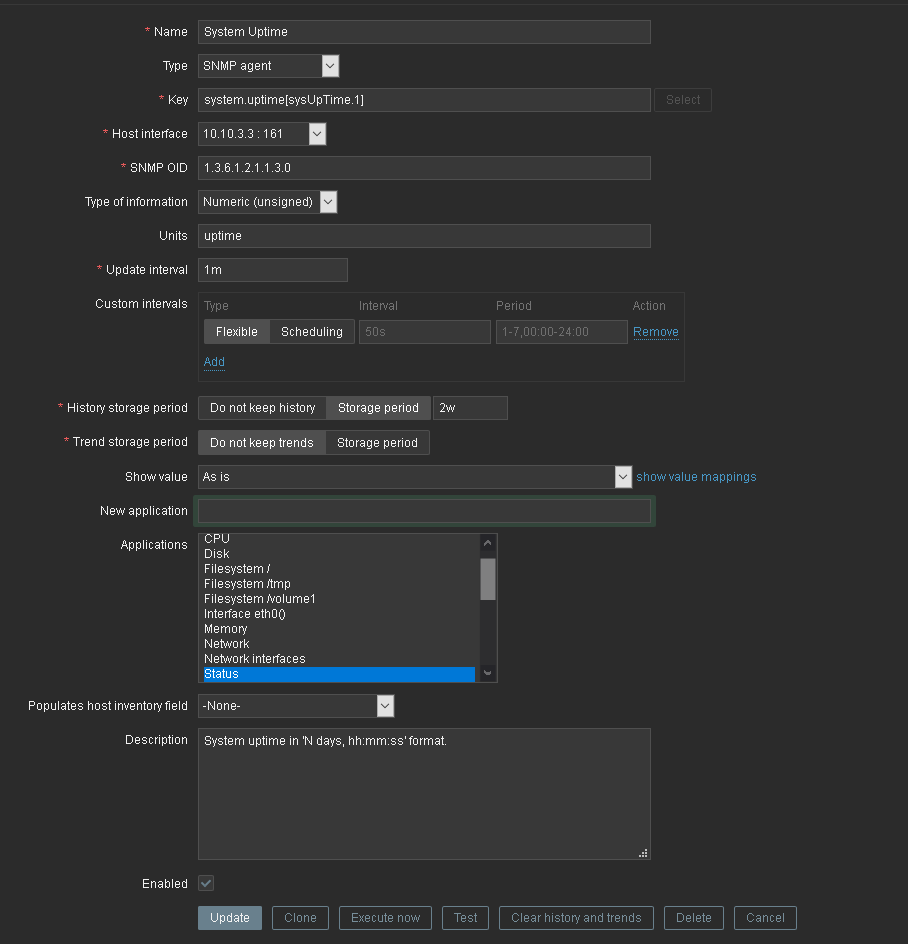Click the New application input field
Image resolution: width=908 pixels, height=944 pixels.
pos(424,511)
